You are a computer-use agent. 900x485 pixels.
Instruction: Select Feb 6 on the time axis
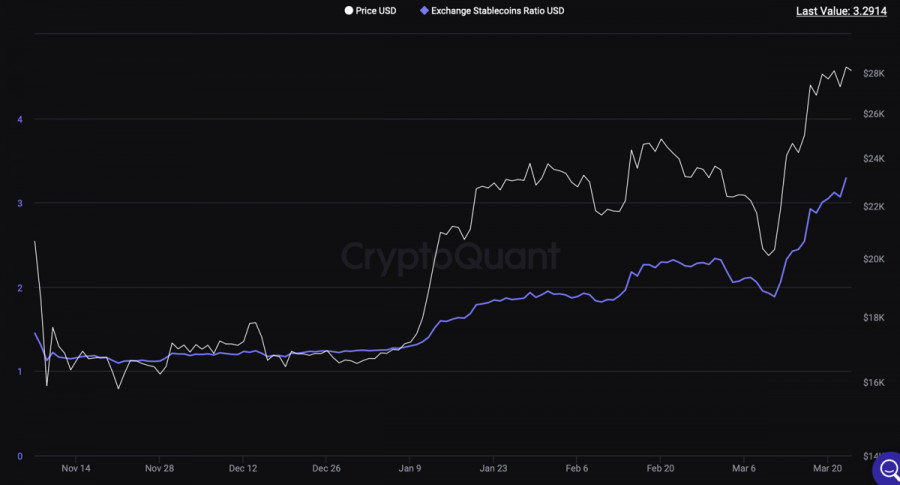[576, 467]
